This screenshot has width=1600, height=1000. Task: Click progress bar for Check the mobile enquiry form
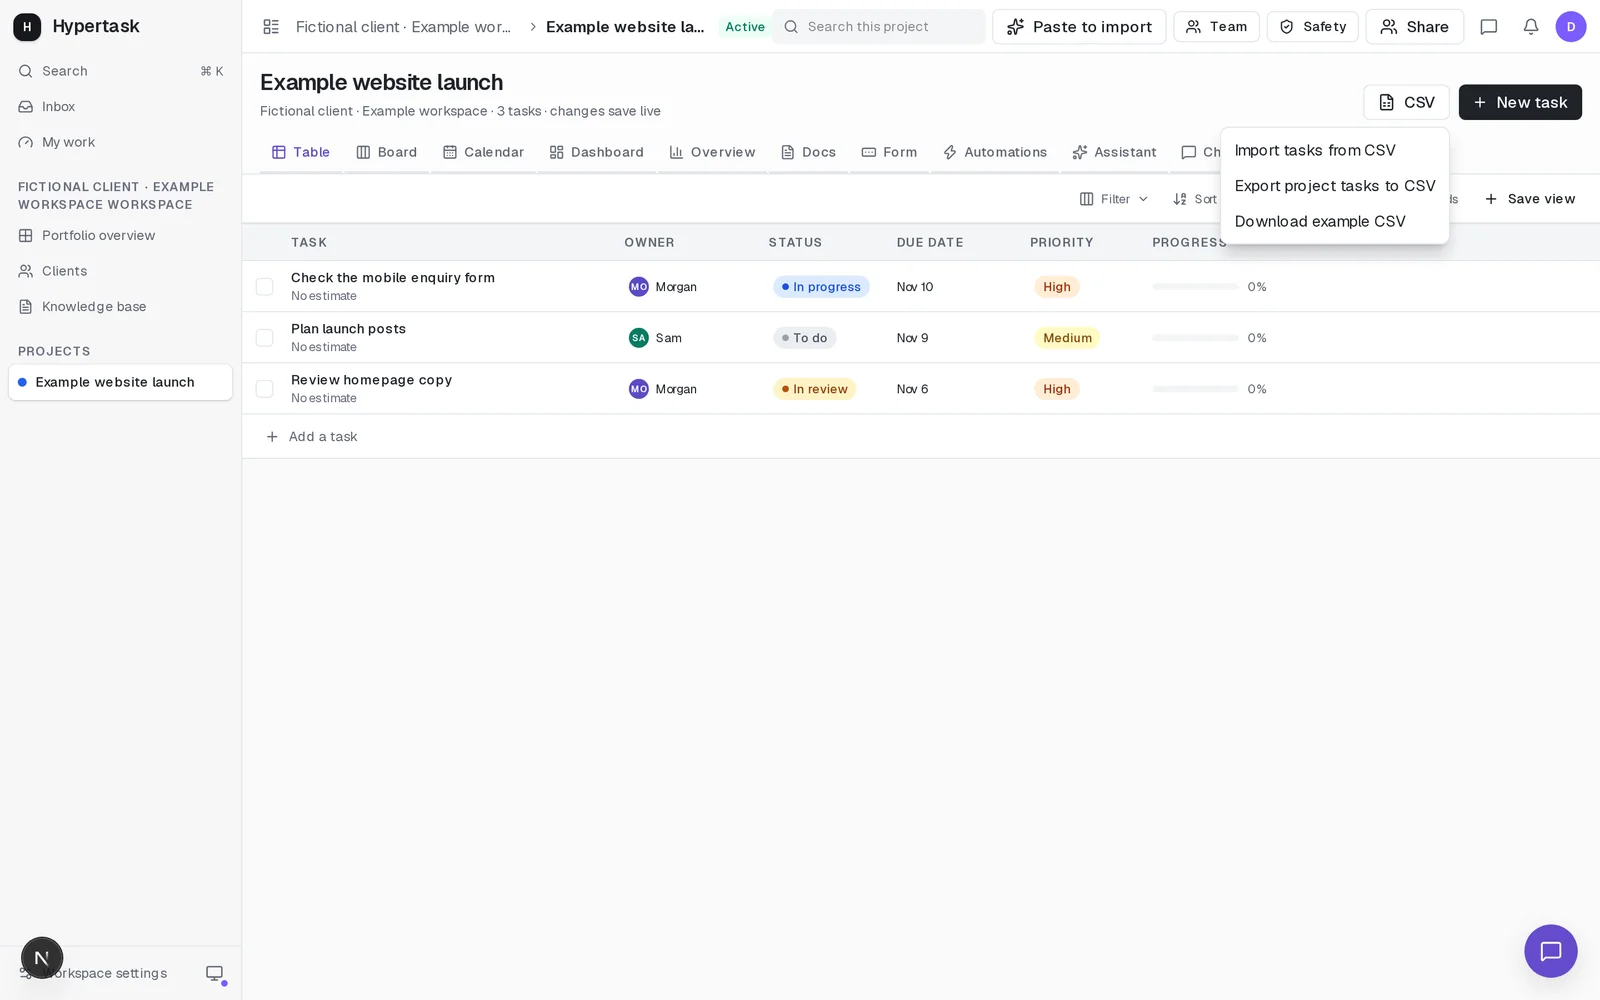click(1195, 287)
